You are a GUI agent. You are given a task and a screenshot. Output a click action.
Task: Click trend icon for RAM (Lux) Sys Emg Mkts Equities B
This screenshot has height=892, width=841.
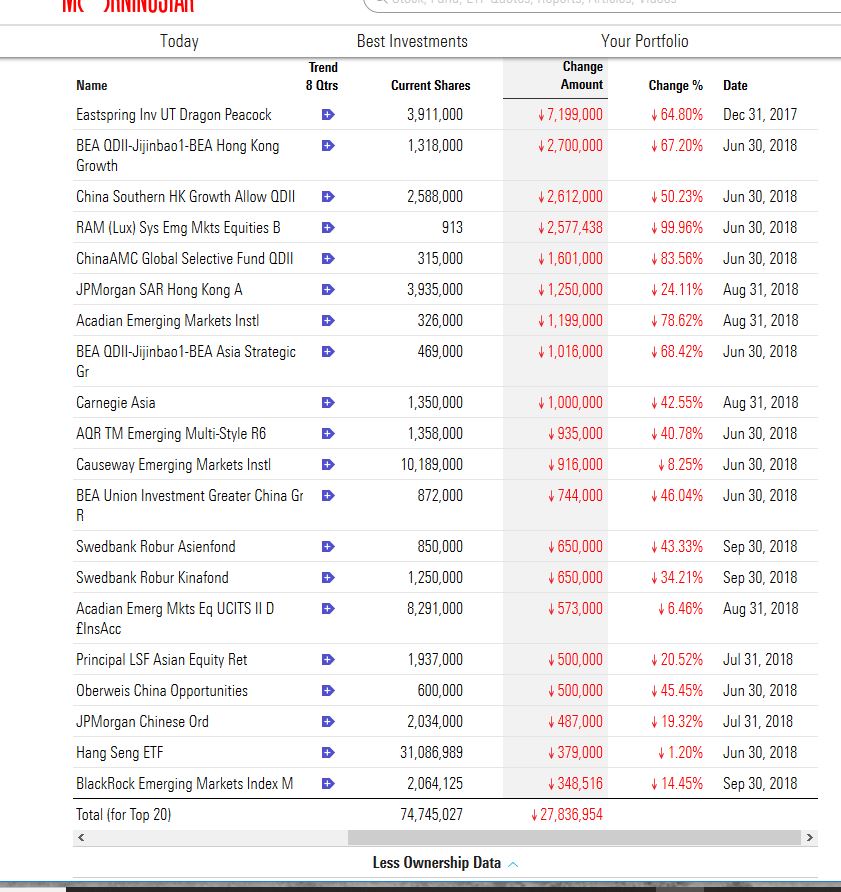pyautogui.click(x=327, y=228)
